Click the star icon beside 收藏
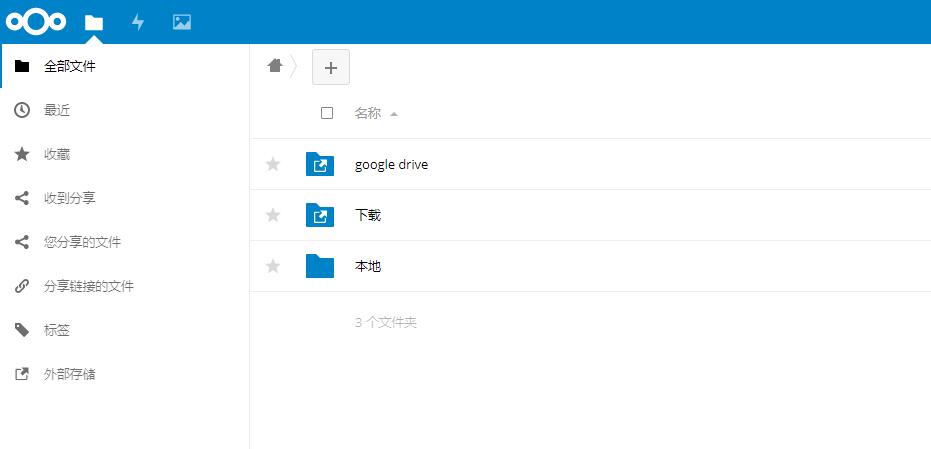The image size is (931, 449). [22, 154]
